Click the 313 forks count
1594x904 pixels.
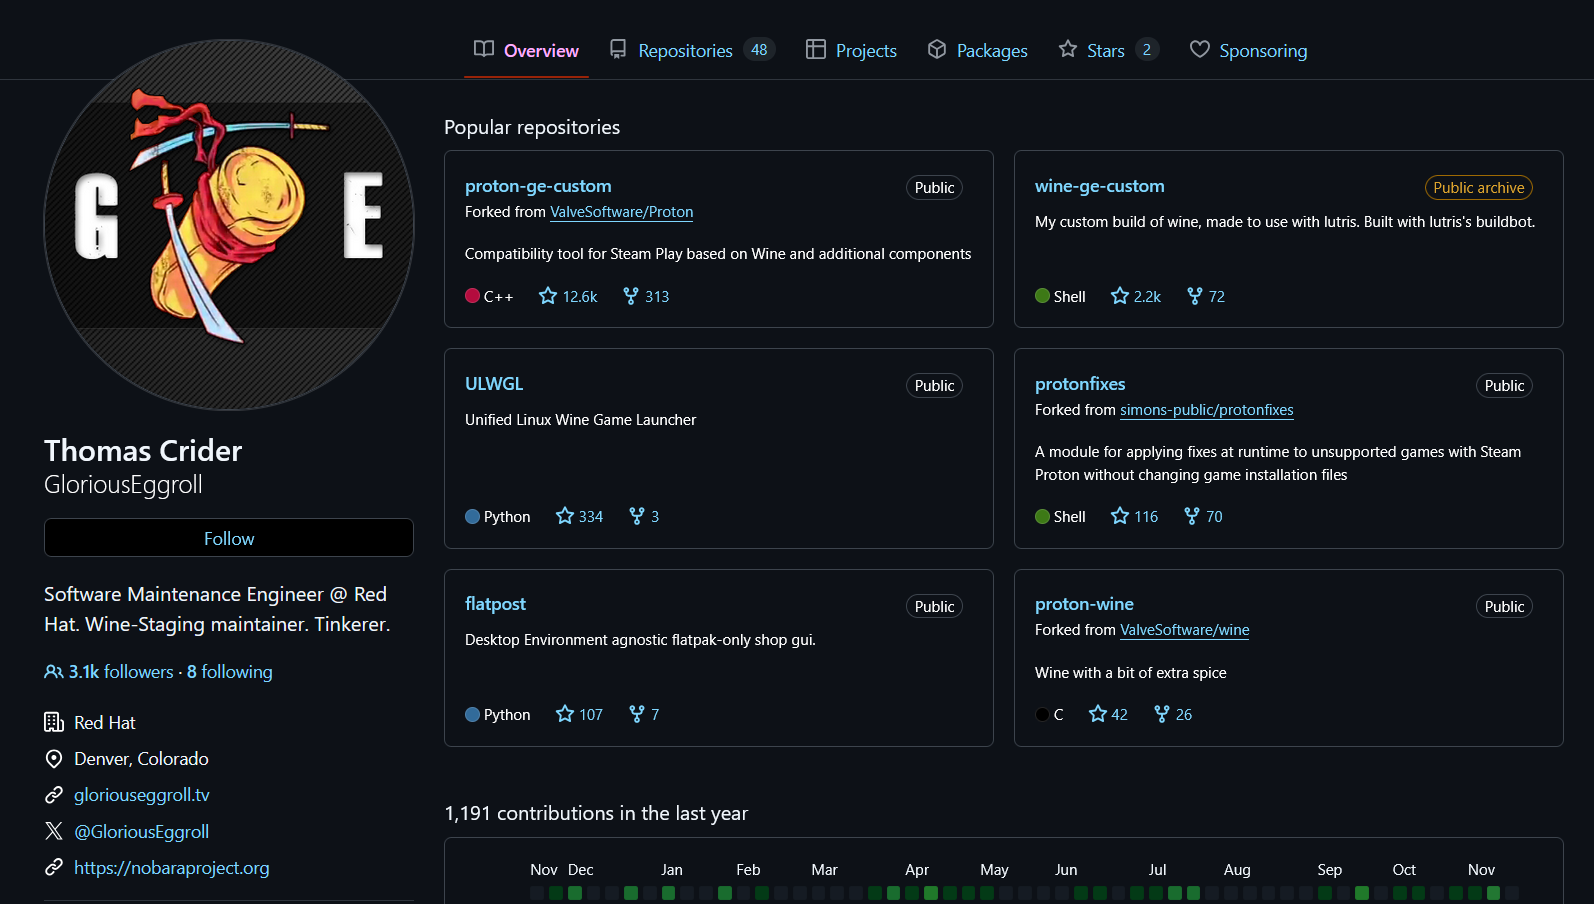(x=657, y=297)
